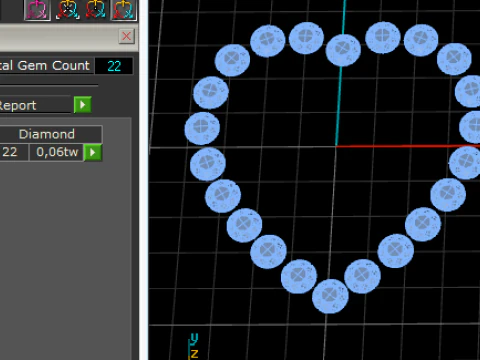This screenshot has width=480, height=360.
Task: Click the unframed gumball icon with black center dot
Action: pyautogui.click(x=96, y=9)
